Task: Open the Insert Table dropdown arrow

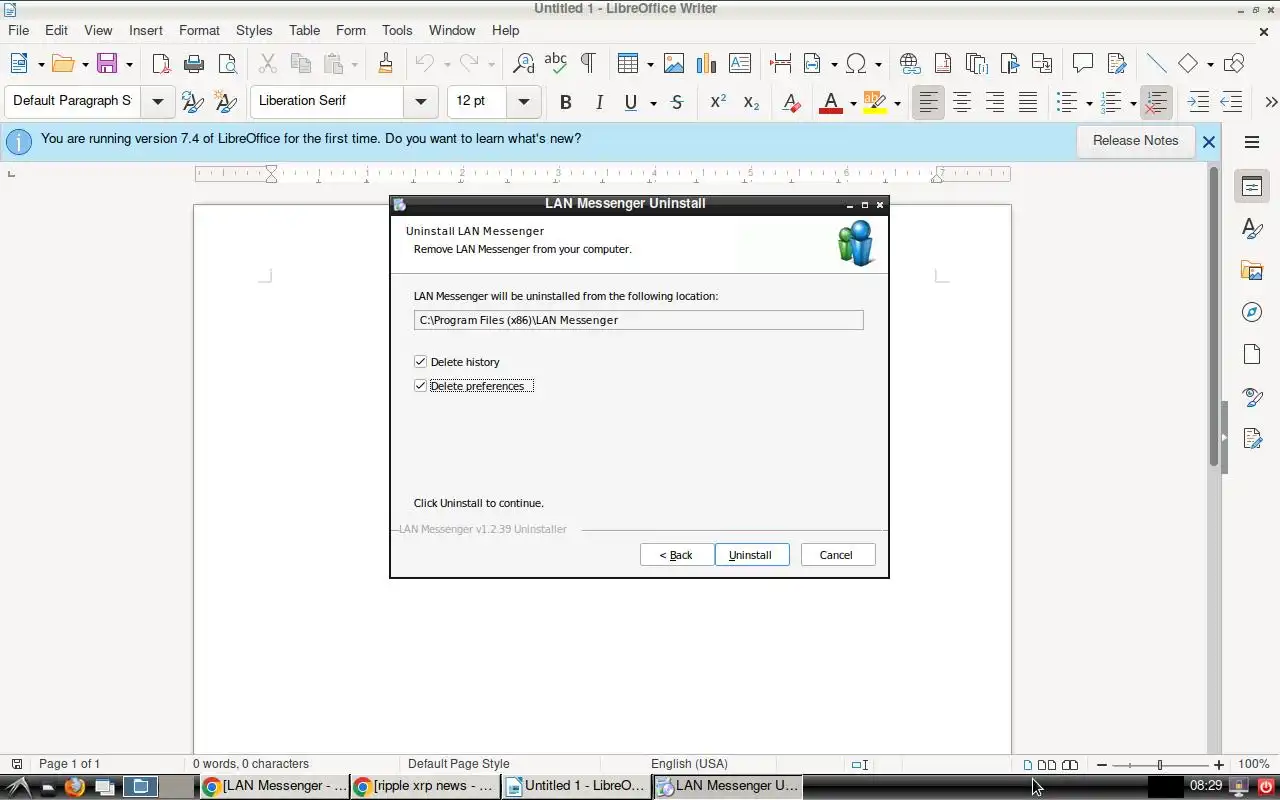Action: click(x=650, y=65)
